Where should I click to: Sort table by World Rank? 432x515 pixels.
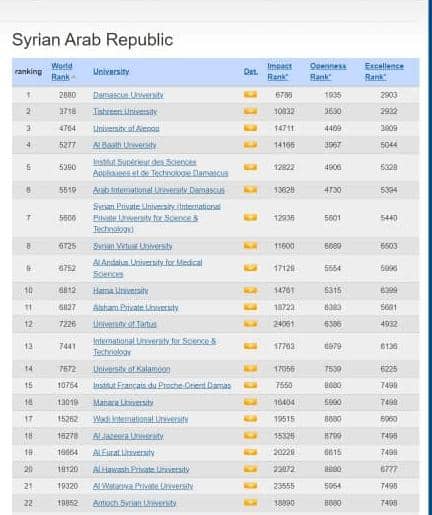[62, 71]
